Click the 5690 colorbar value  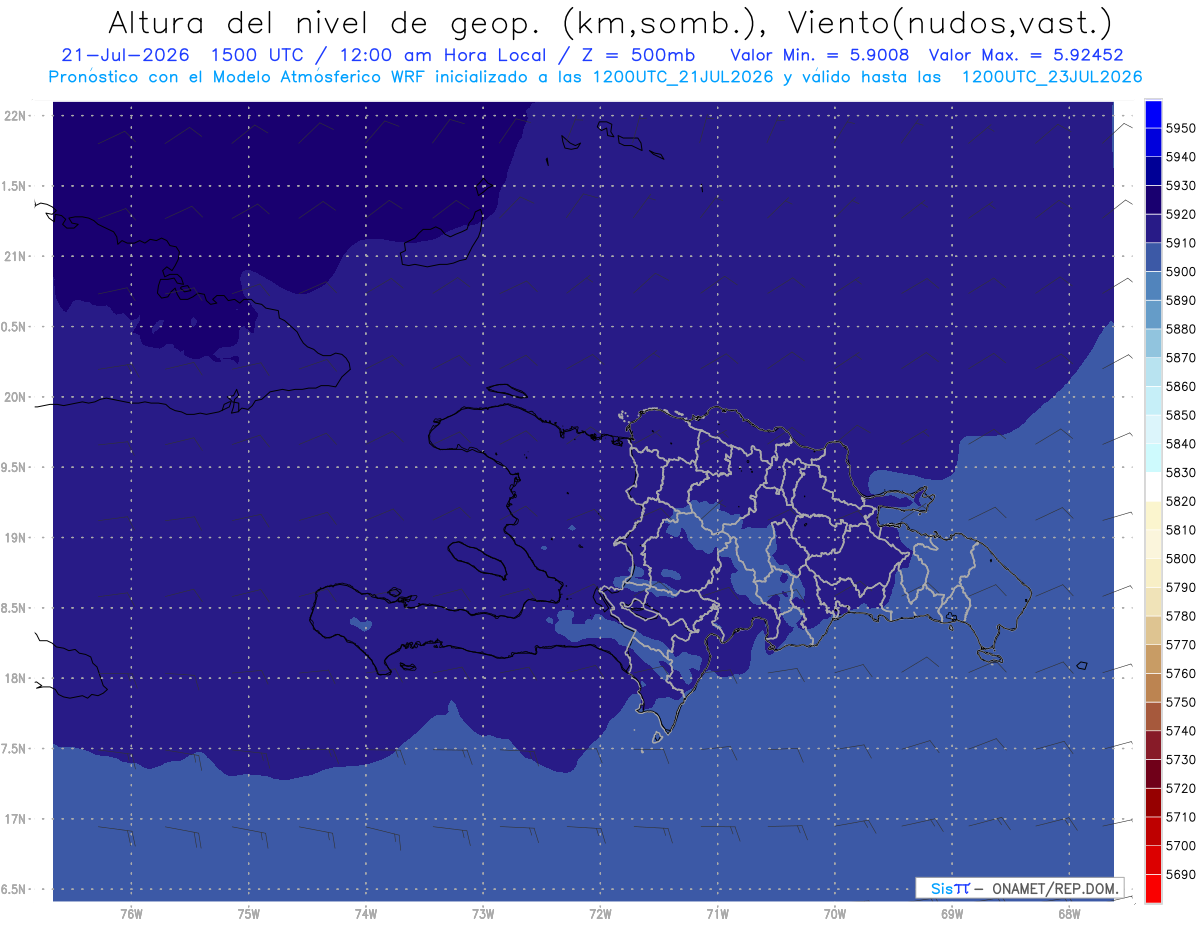pyautogui.click(x=1181, y=874)
